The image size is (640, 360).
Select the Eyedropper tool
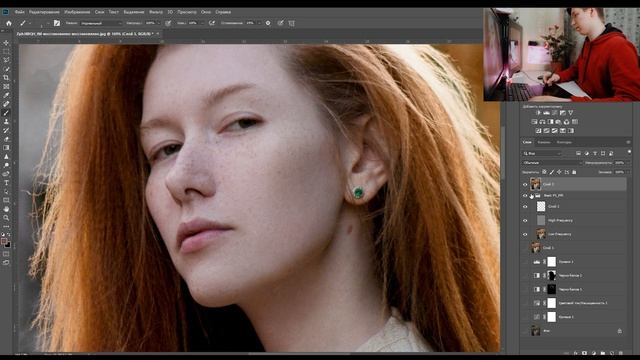pos(6,95)
